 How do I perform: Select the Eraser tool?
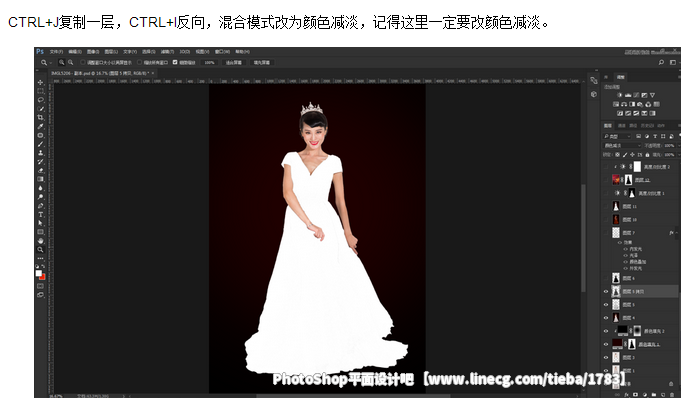40,170
